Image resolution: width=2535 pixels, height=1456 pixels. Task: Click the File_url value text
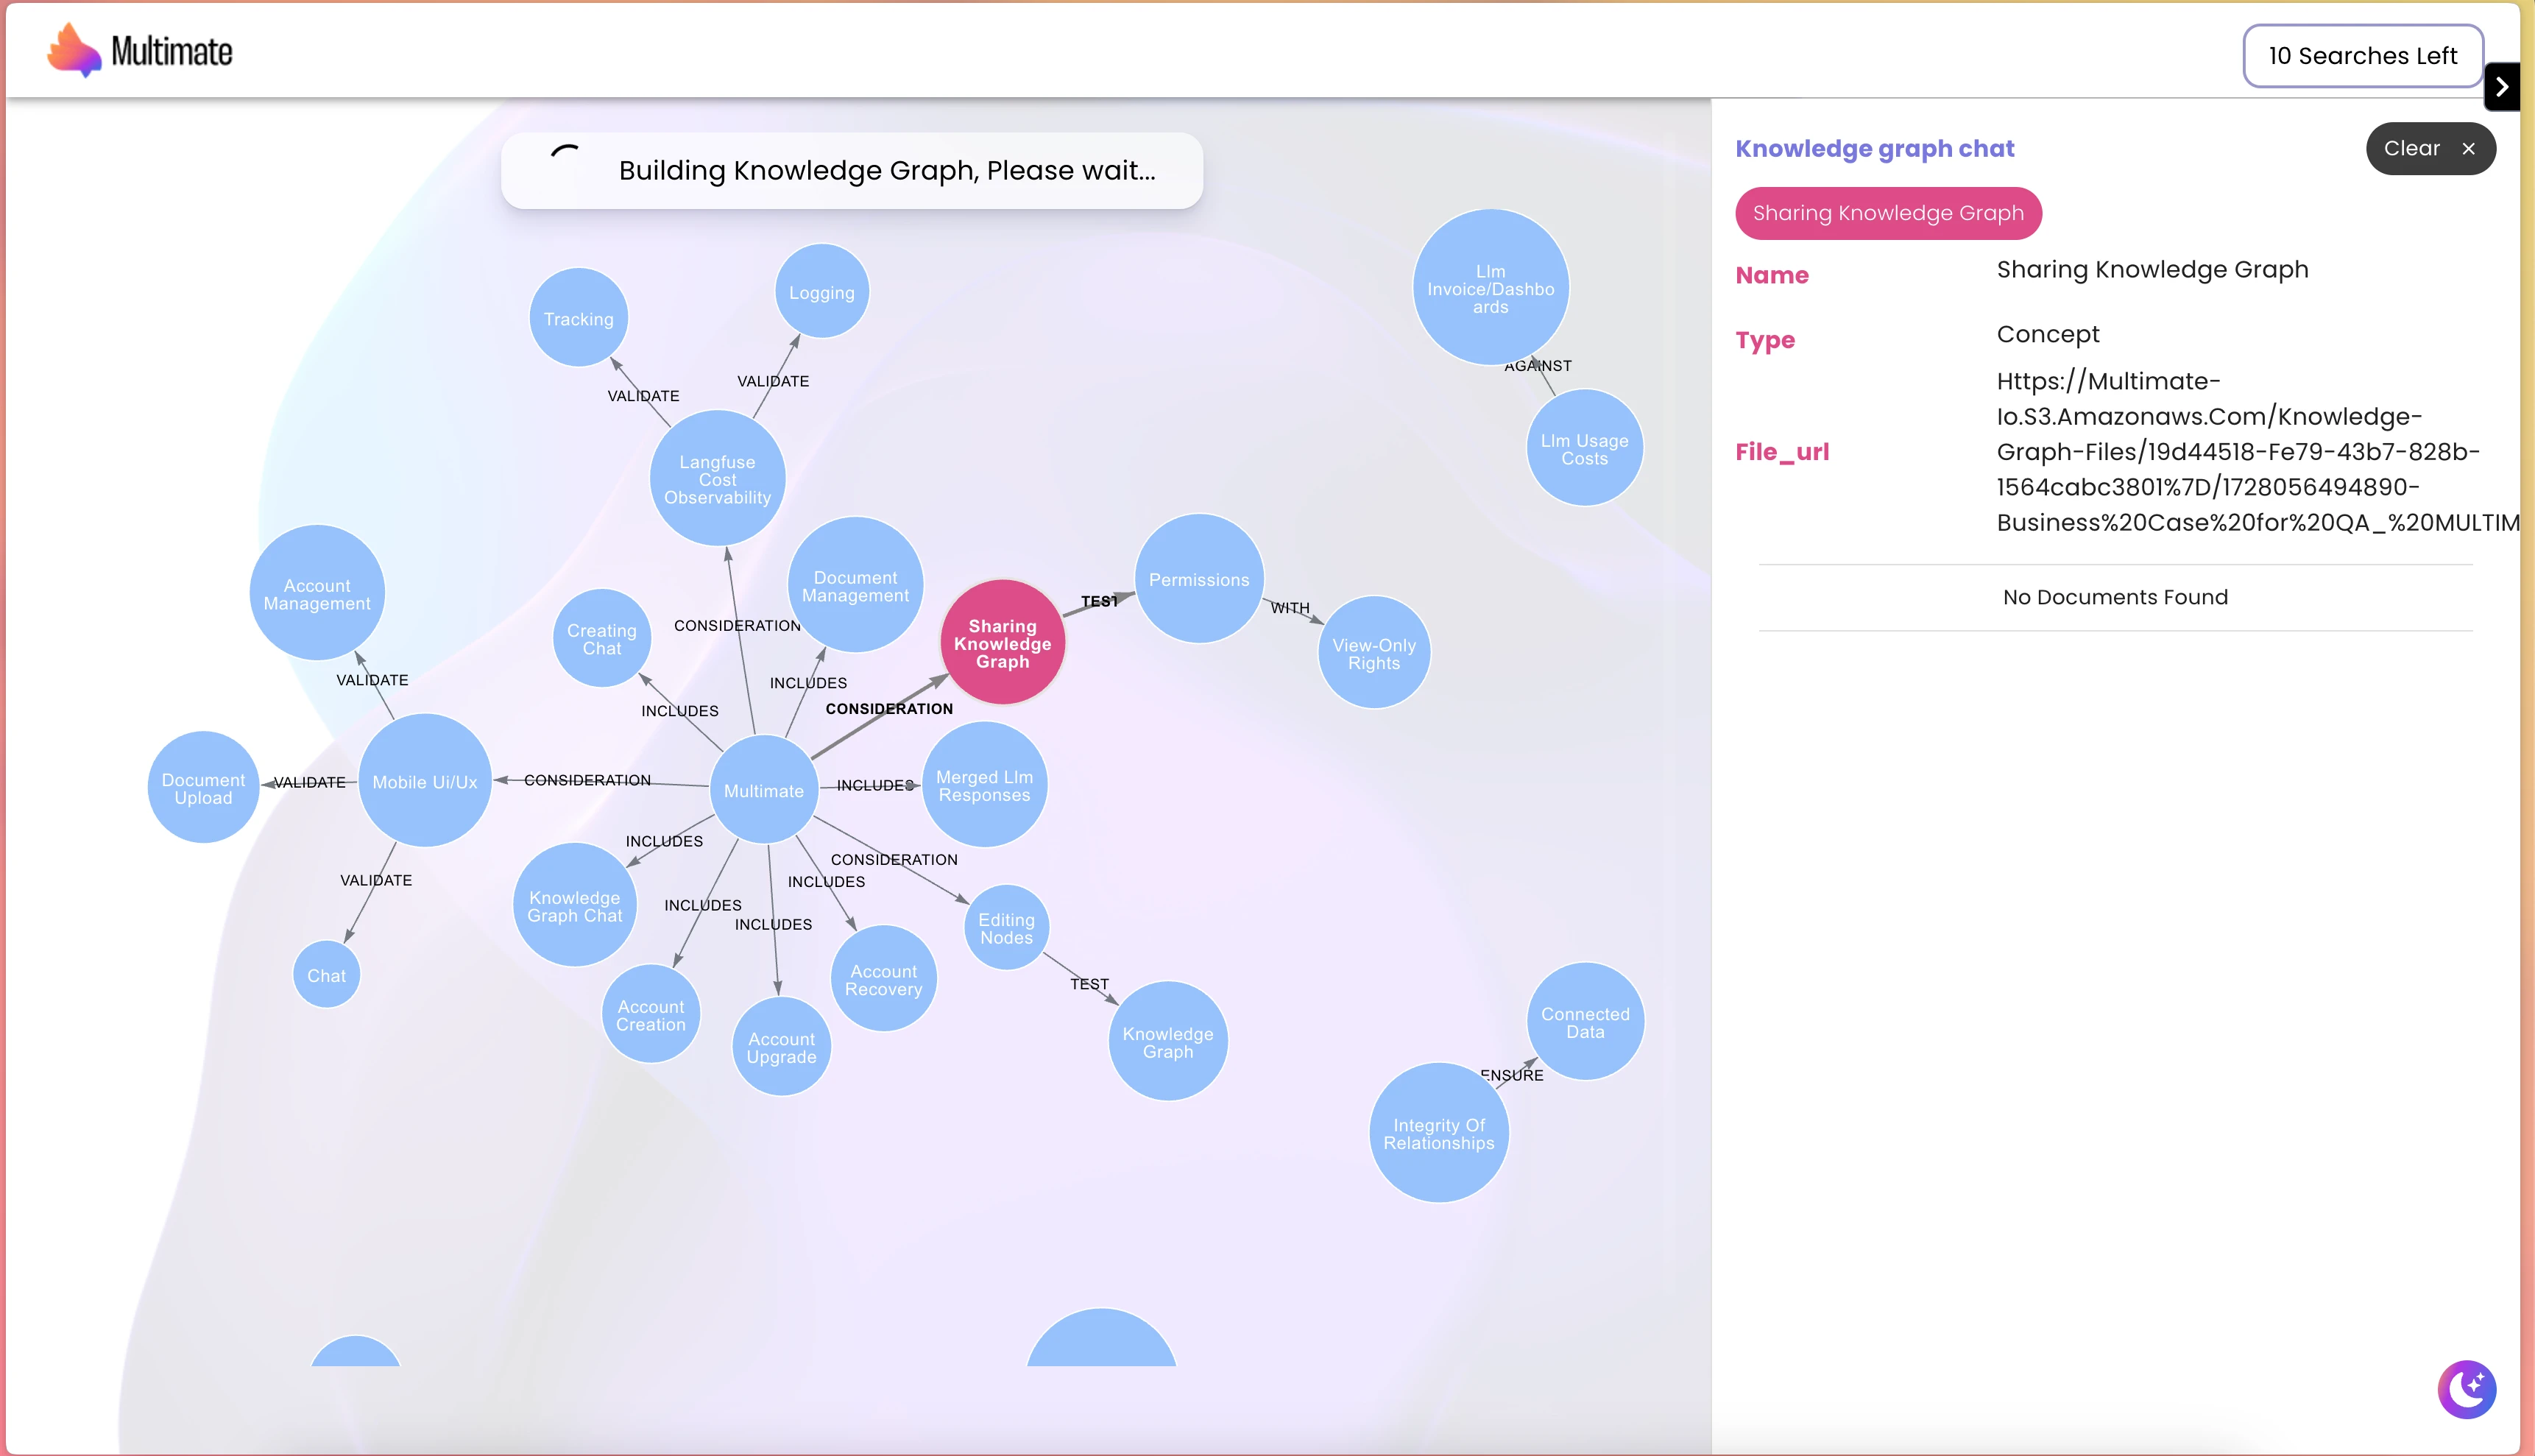[x=2258, y=452]
